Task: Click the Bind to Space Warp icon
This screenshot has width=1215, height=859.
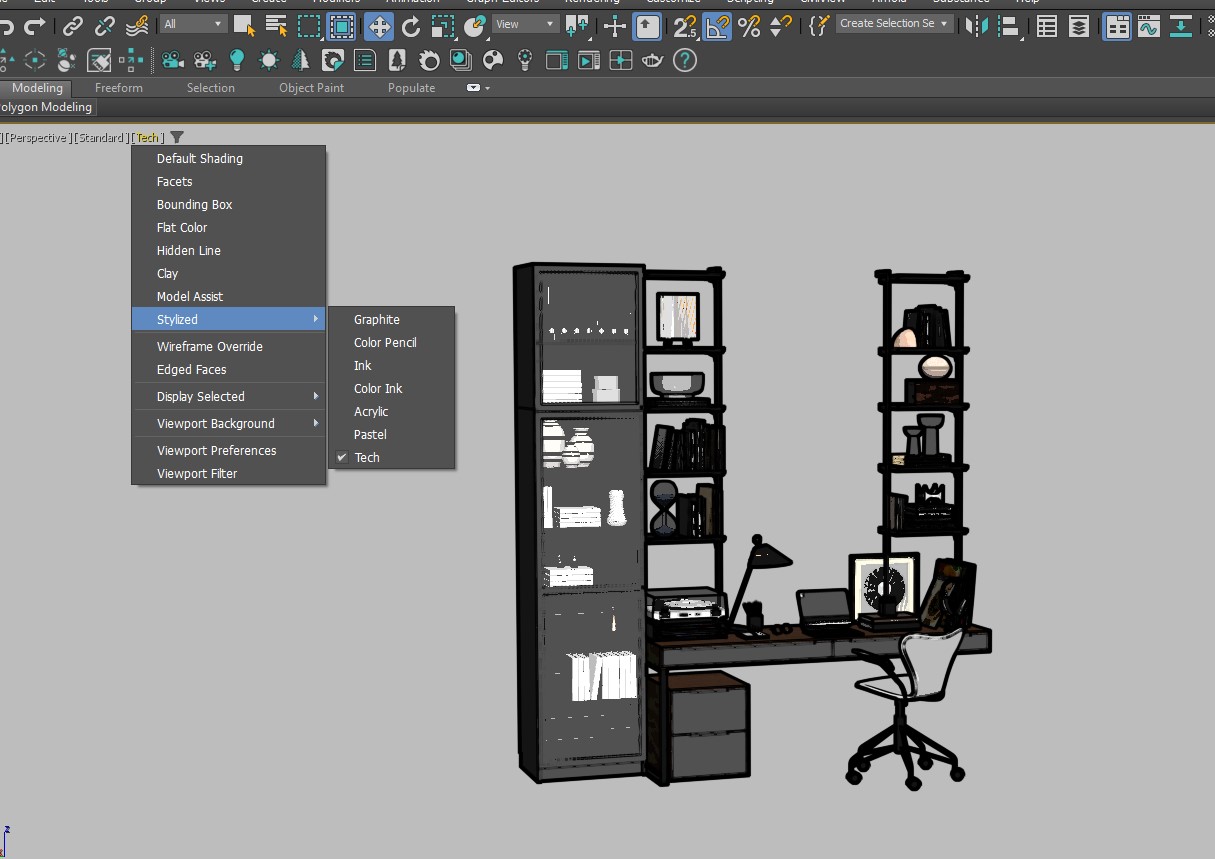Action: (x=137, y=26)
